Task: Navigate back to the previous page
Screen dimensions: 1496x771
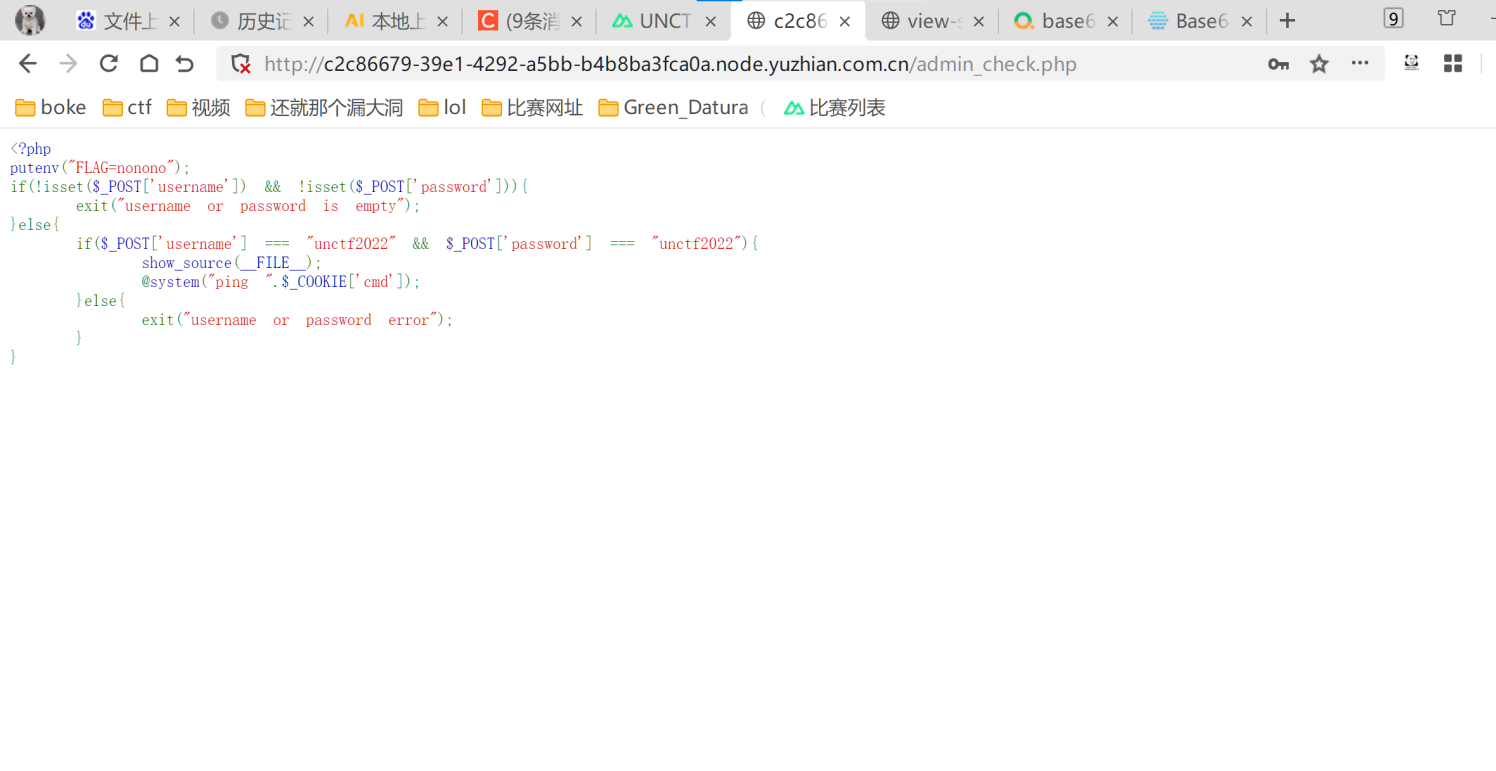Action: tap(27, 63)
